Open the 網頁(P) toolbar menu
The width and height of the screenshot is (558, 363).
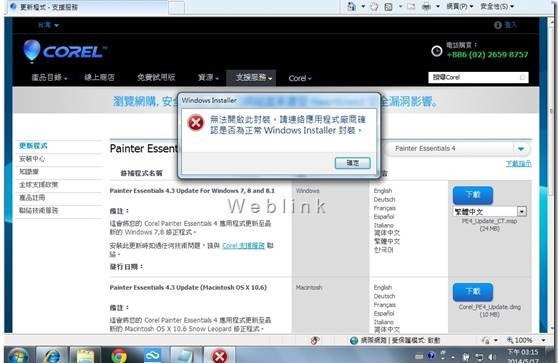point(459,6)
